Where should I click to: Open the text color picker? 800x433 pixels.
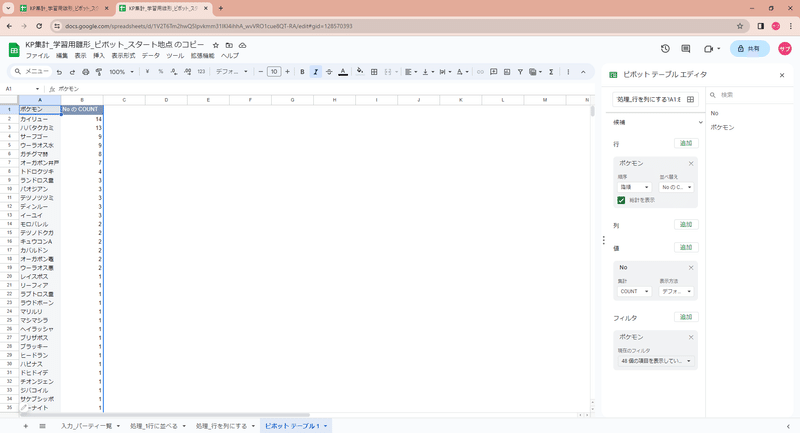pyautogui.click(x=343, y=72)
